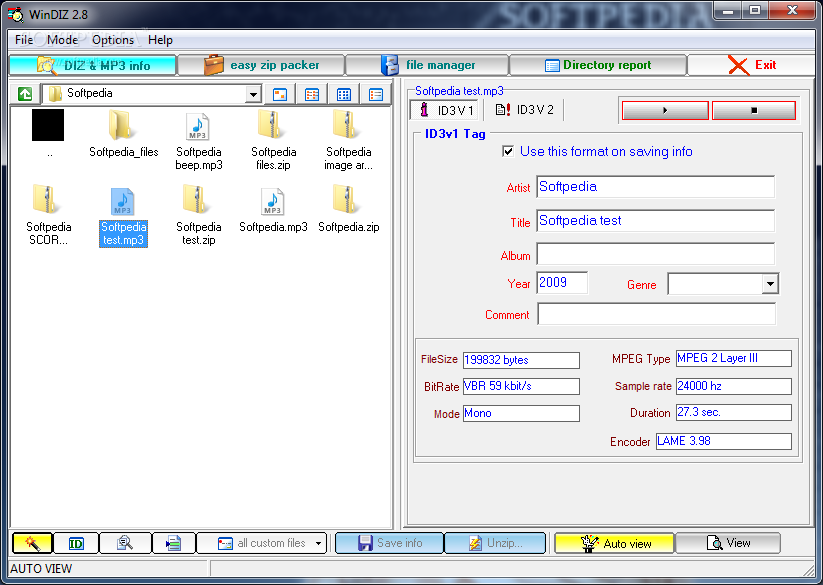Viewport: 823px width, 585px height.
Task: Click the empty Album field
Action: 655,254
